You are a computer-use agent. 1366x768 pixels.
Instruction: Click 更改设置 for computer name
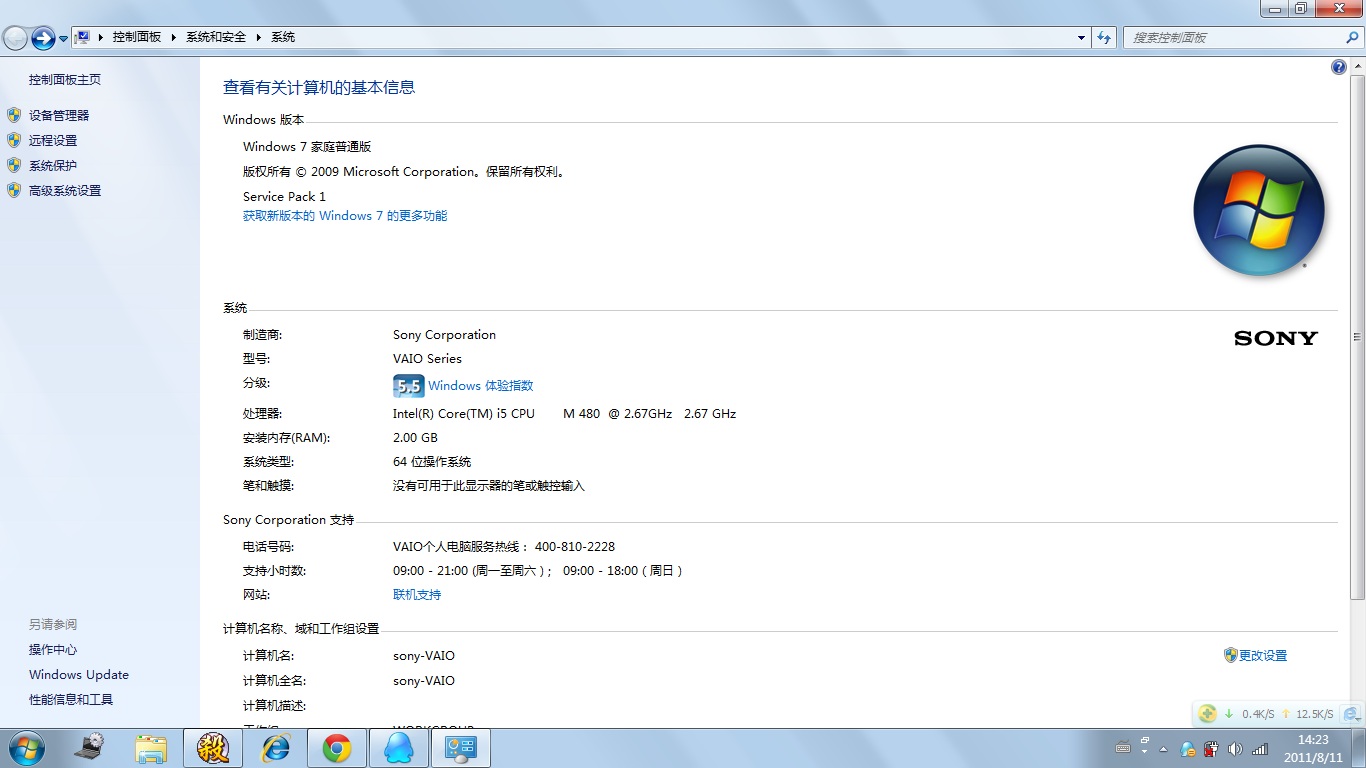click(1263, 656)
